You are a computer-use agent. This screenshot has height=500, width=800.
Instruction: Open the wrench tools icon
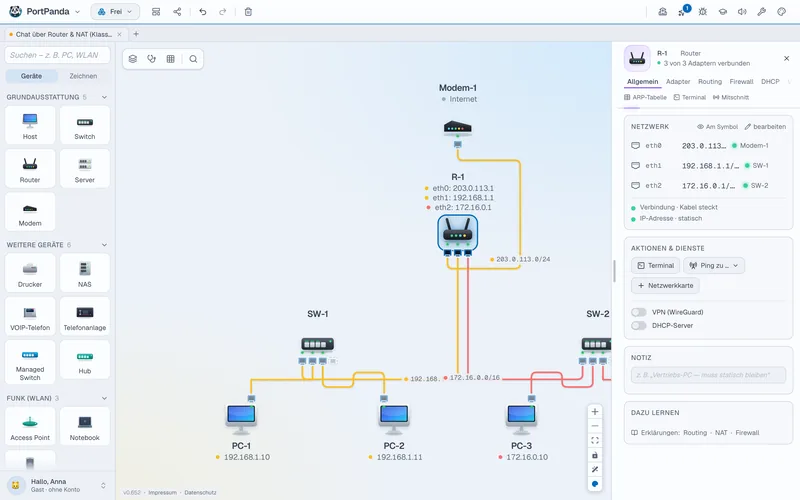(762, 12)
